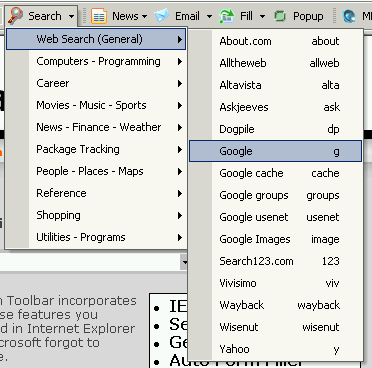Click the Fill form icon
This screenshot has height=368, width=372.
click(227, 16)
